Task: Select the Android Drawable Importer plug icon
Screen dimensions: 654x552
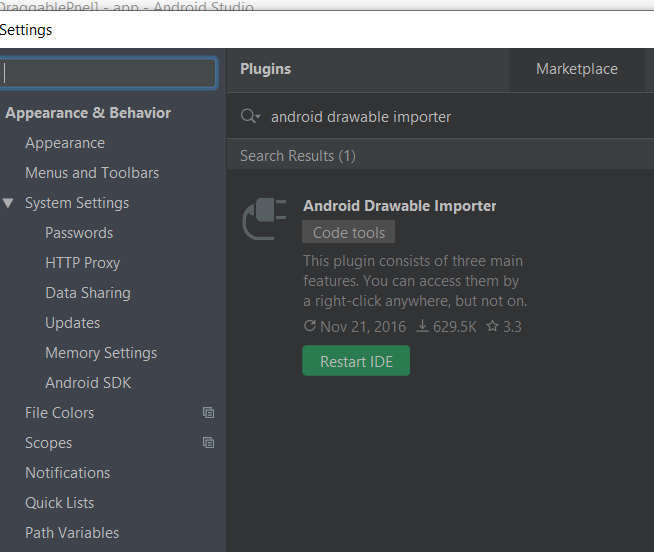Action: 264,219
